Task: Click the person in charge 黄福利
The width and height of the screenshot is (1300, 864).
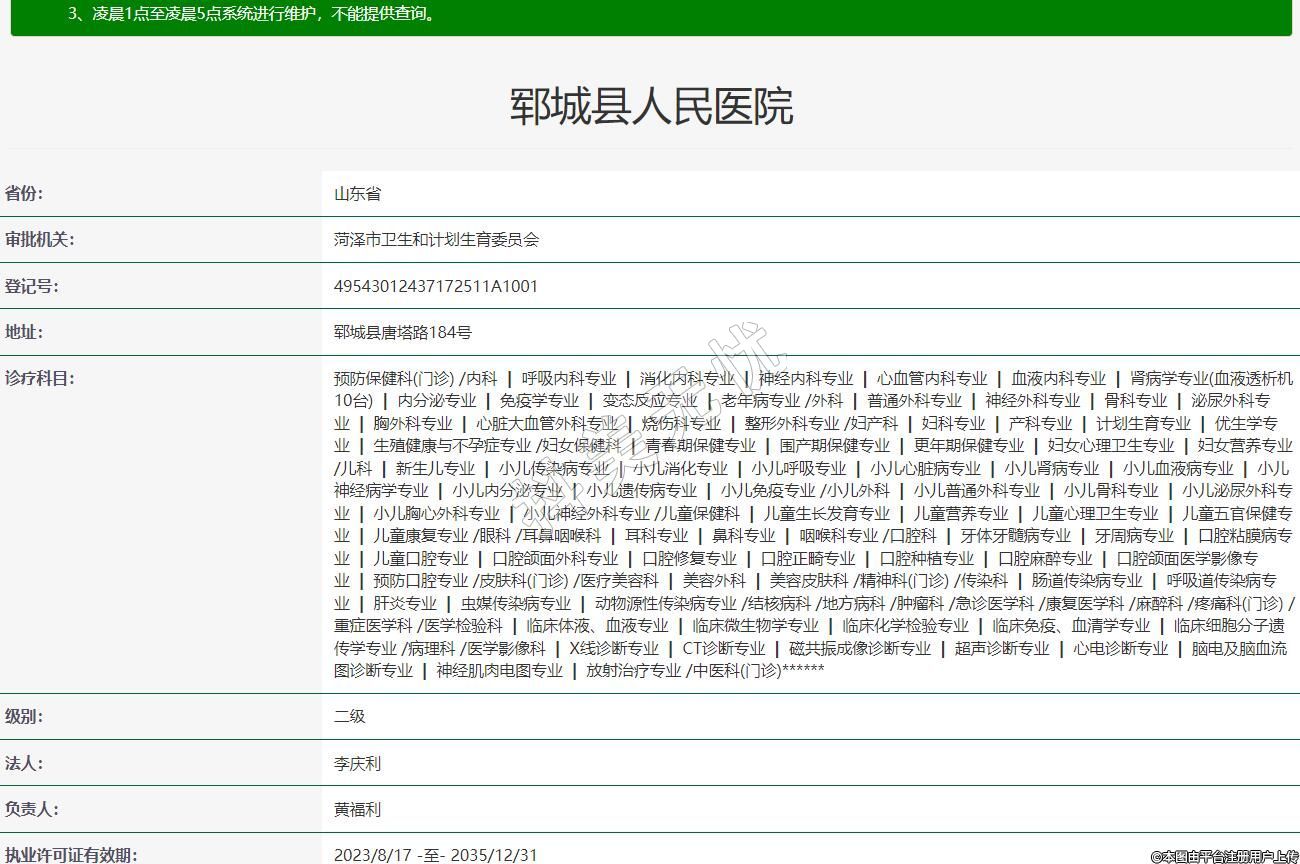Action: (x=357, y=810)
